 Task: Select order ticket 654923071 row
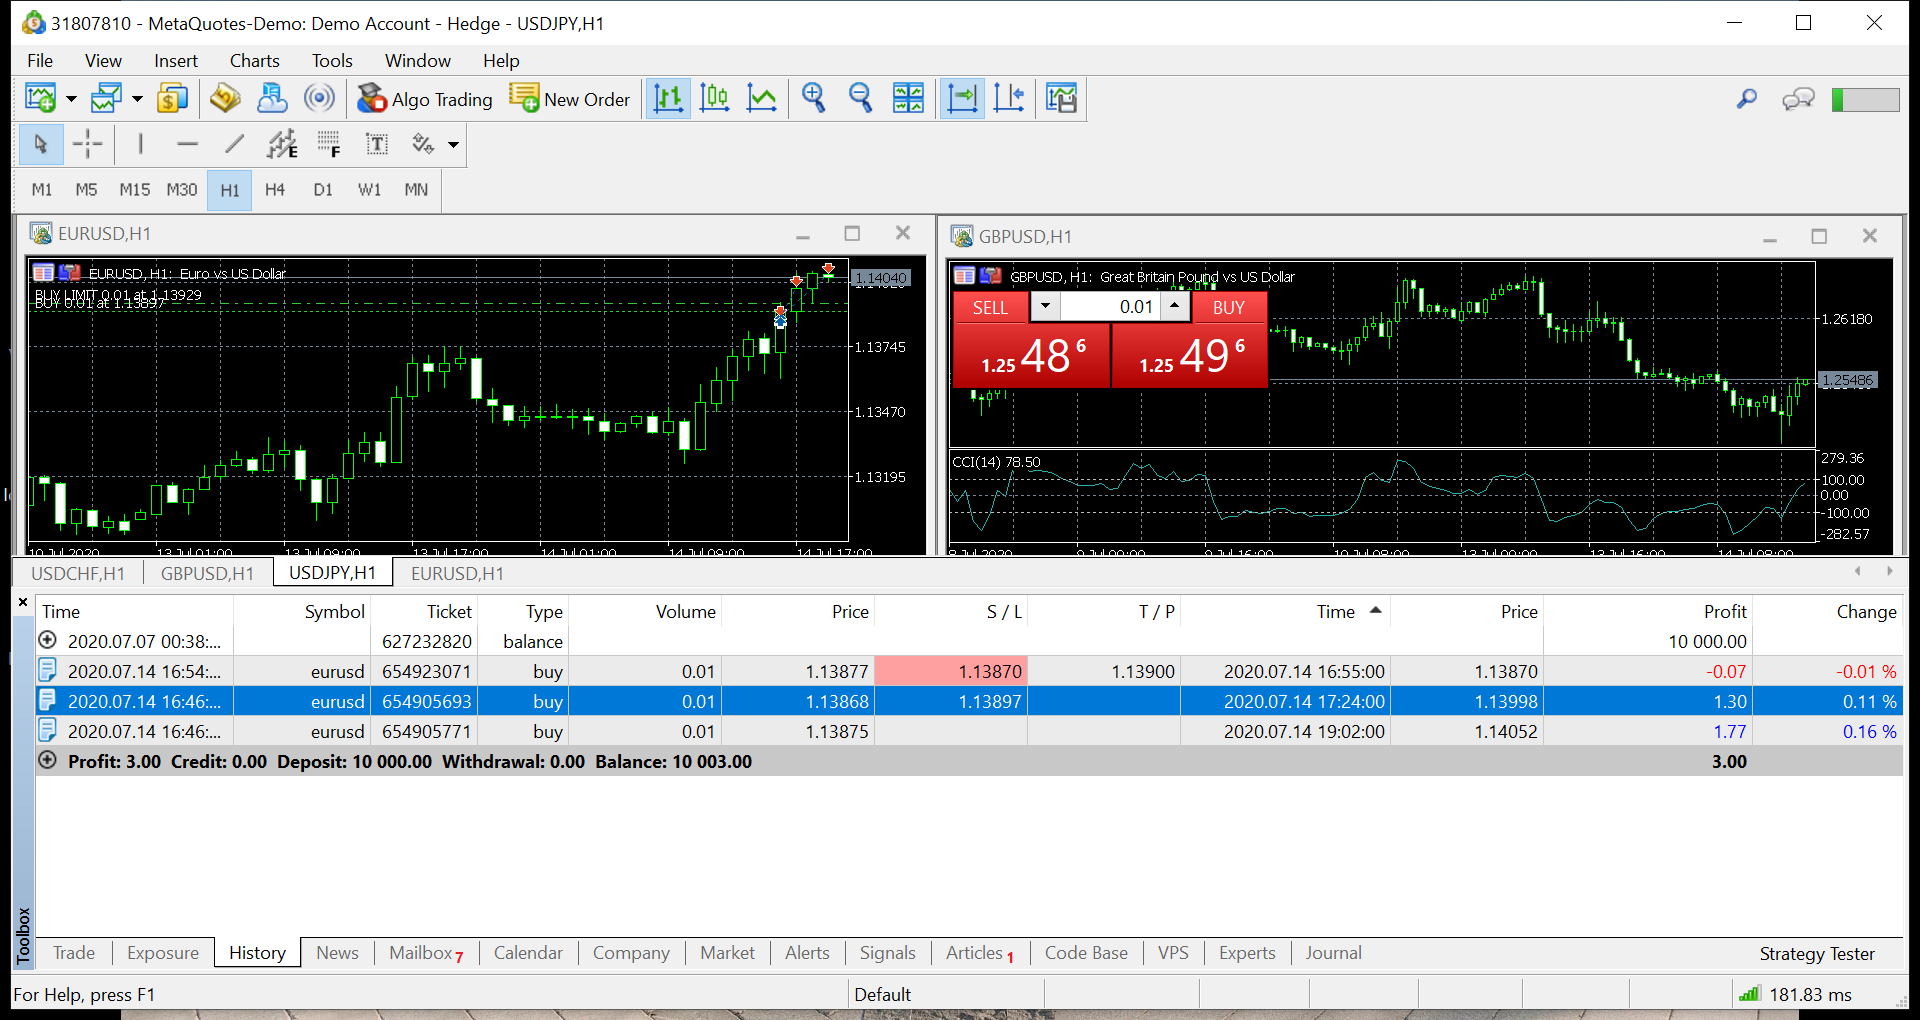[969, 671]
